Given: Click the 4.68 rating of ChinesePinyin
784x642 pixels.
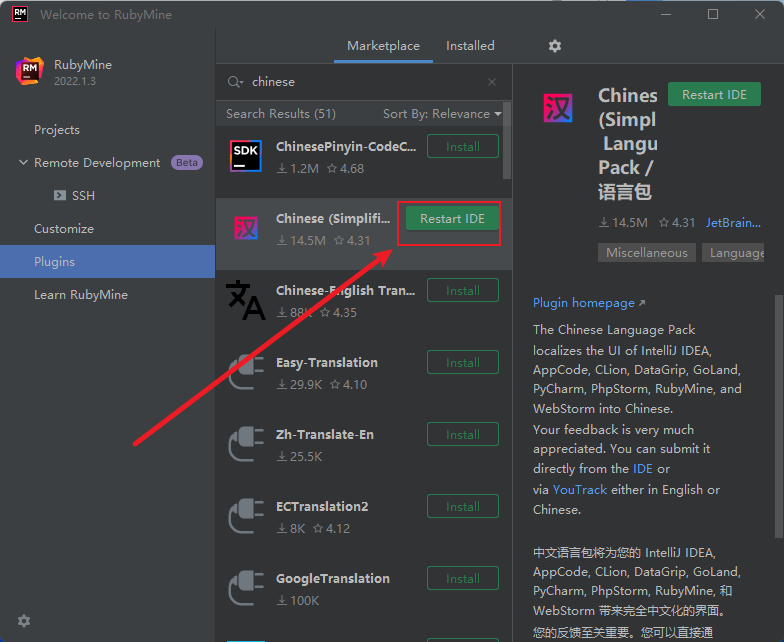Looking at the screenshot, I should pyautogui.click(x=346, y=169).
